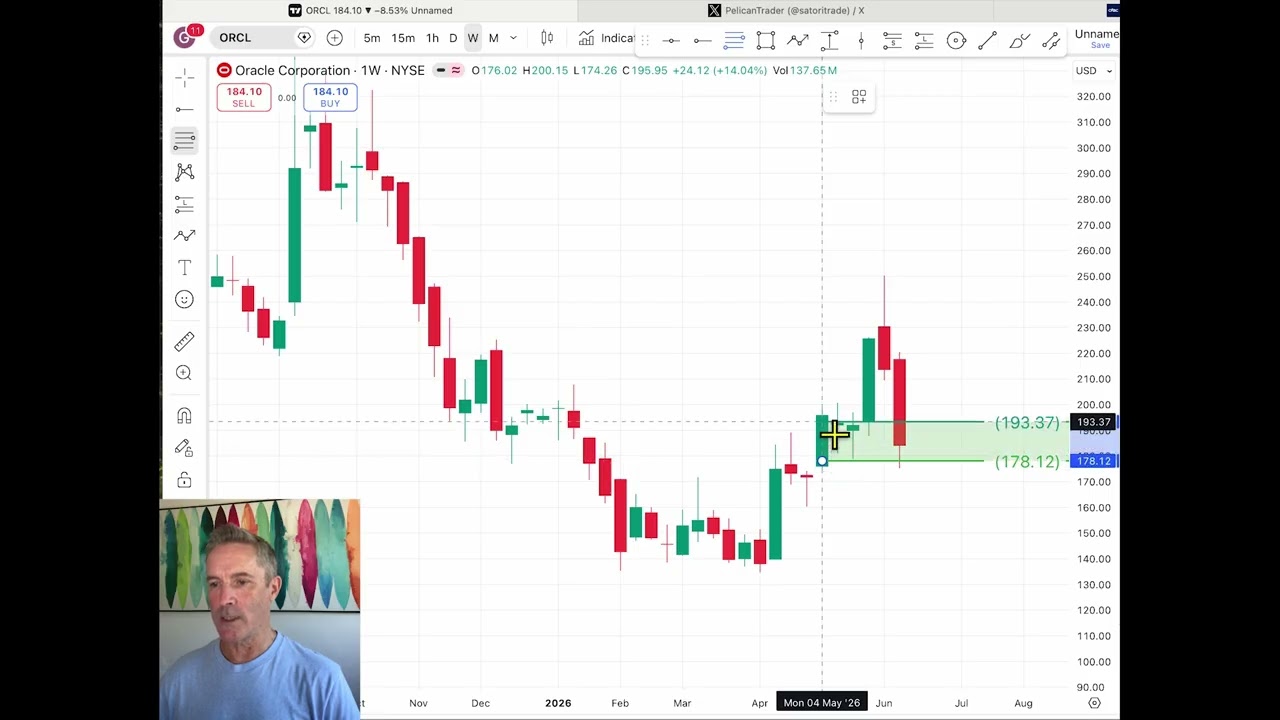Open the XABCD pattern tool

click(x=184, y=172)
